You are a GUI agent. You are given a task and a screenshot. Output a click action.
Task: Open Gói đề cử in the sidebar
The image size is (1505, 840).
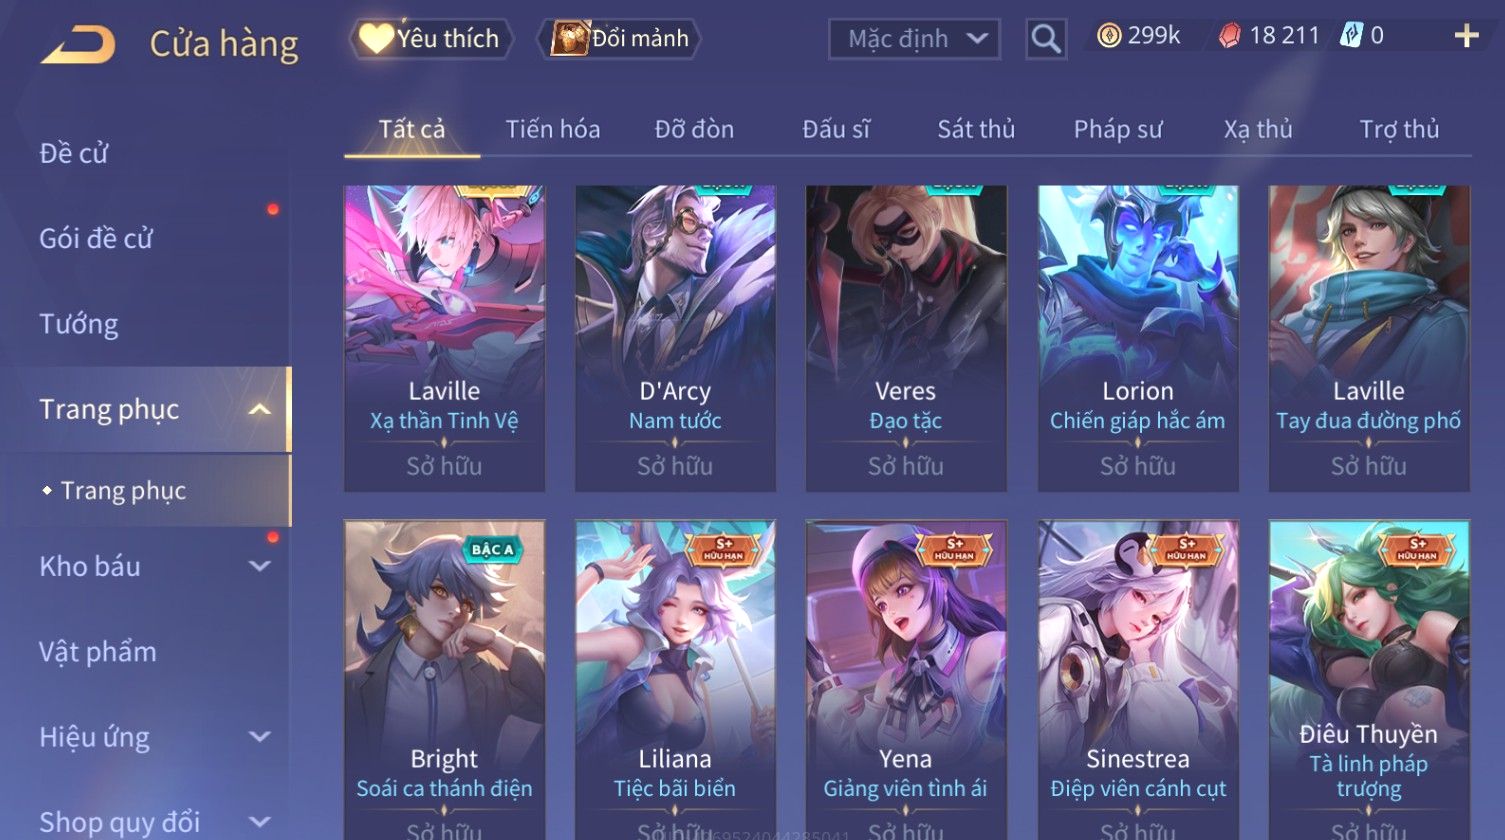point(96,238)
